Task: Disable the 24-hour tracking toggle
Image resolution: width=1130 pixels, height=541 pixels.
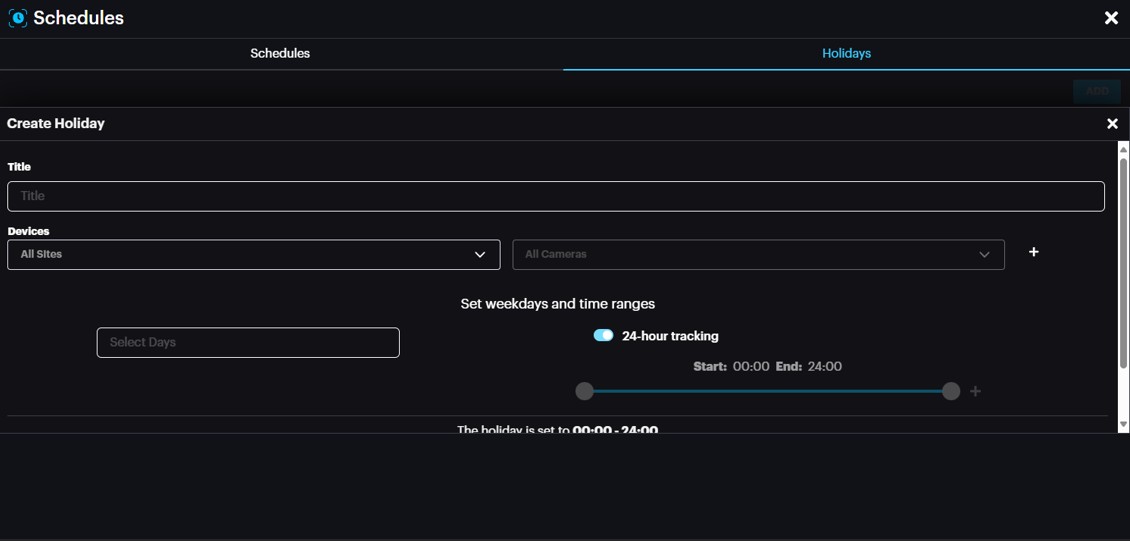Action: [x=603, y=336]
